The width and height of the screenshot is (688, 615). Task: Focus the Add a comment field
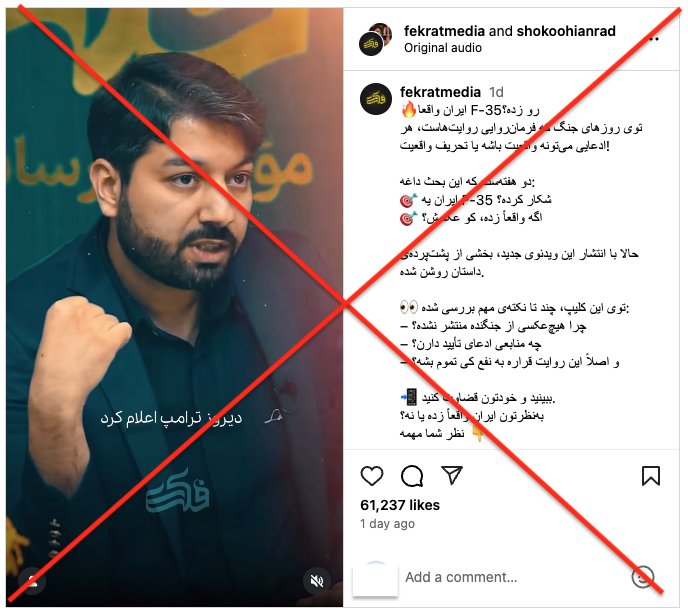coord(513,577)
